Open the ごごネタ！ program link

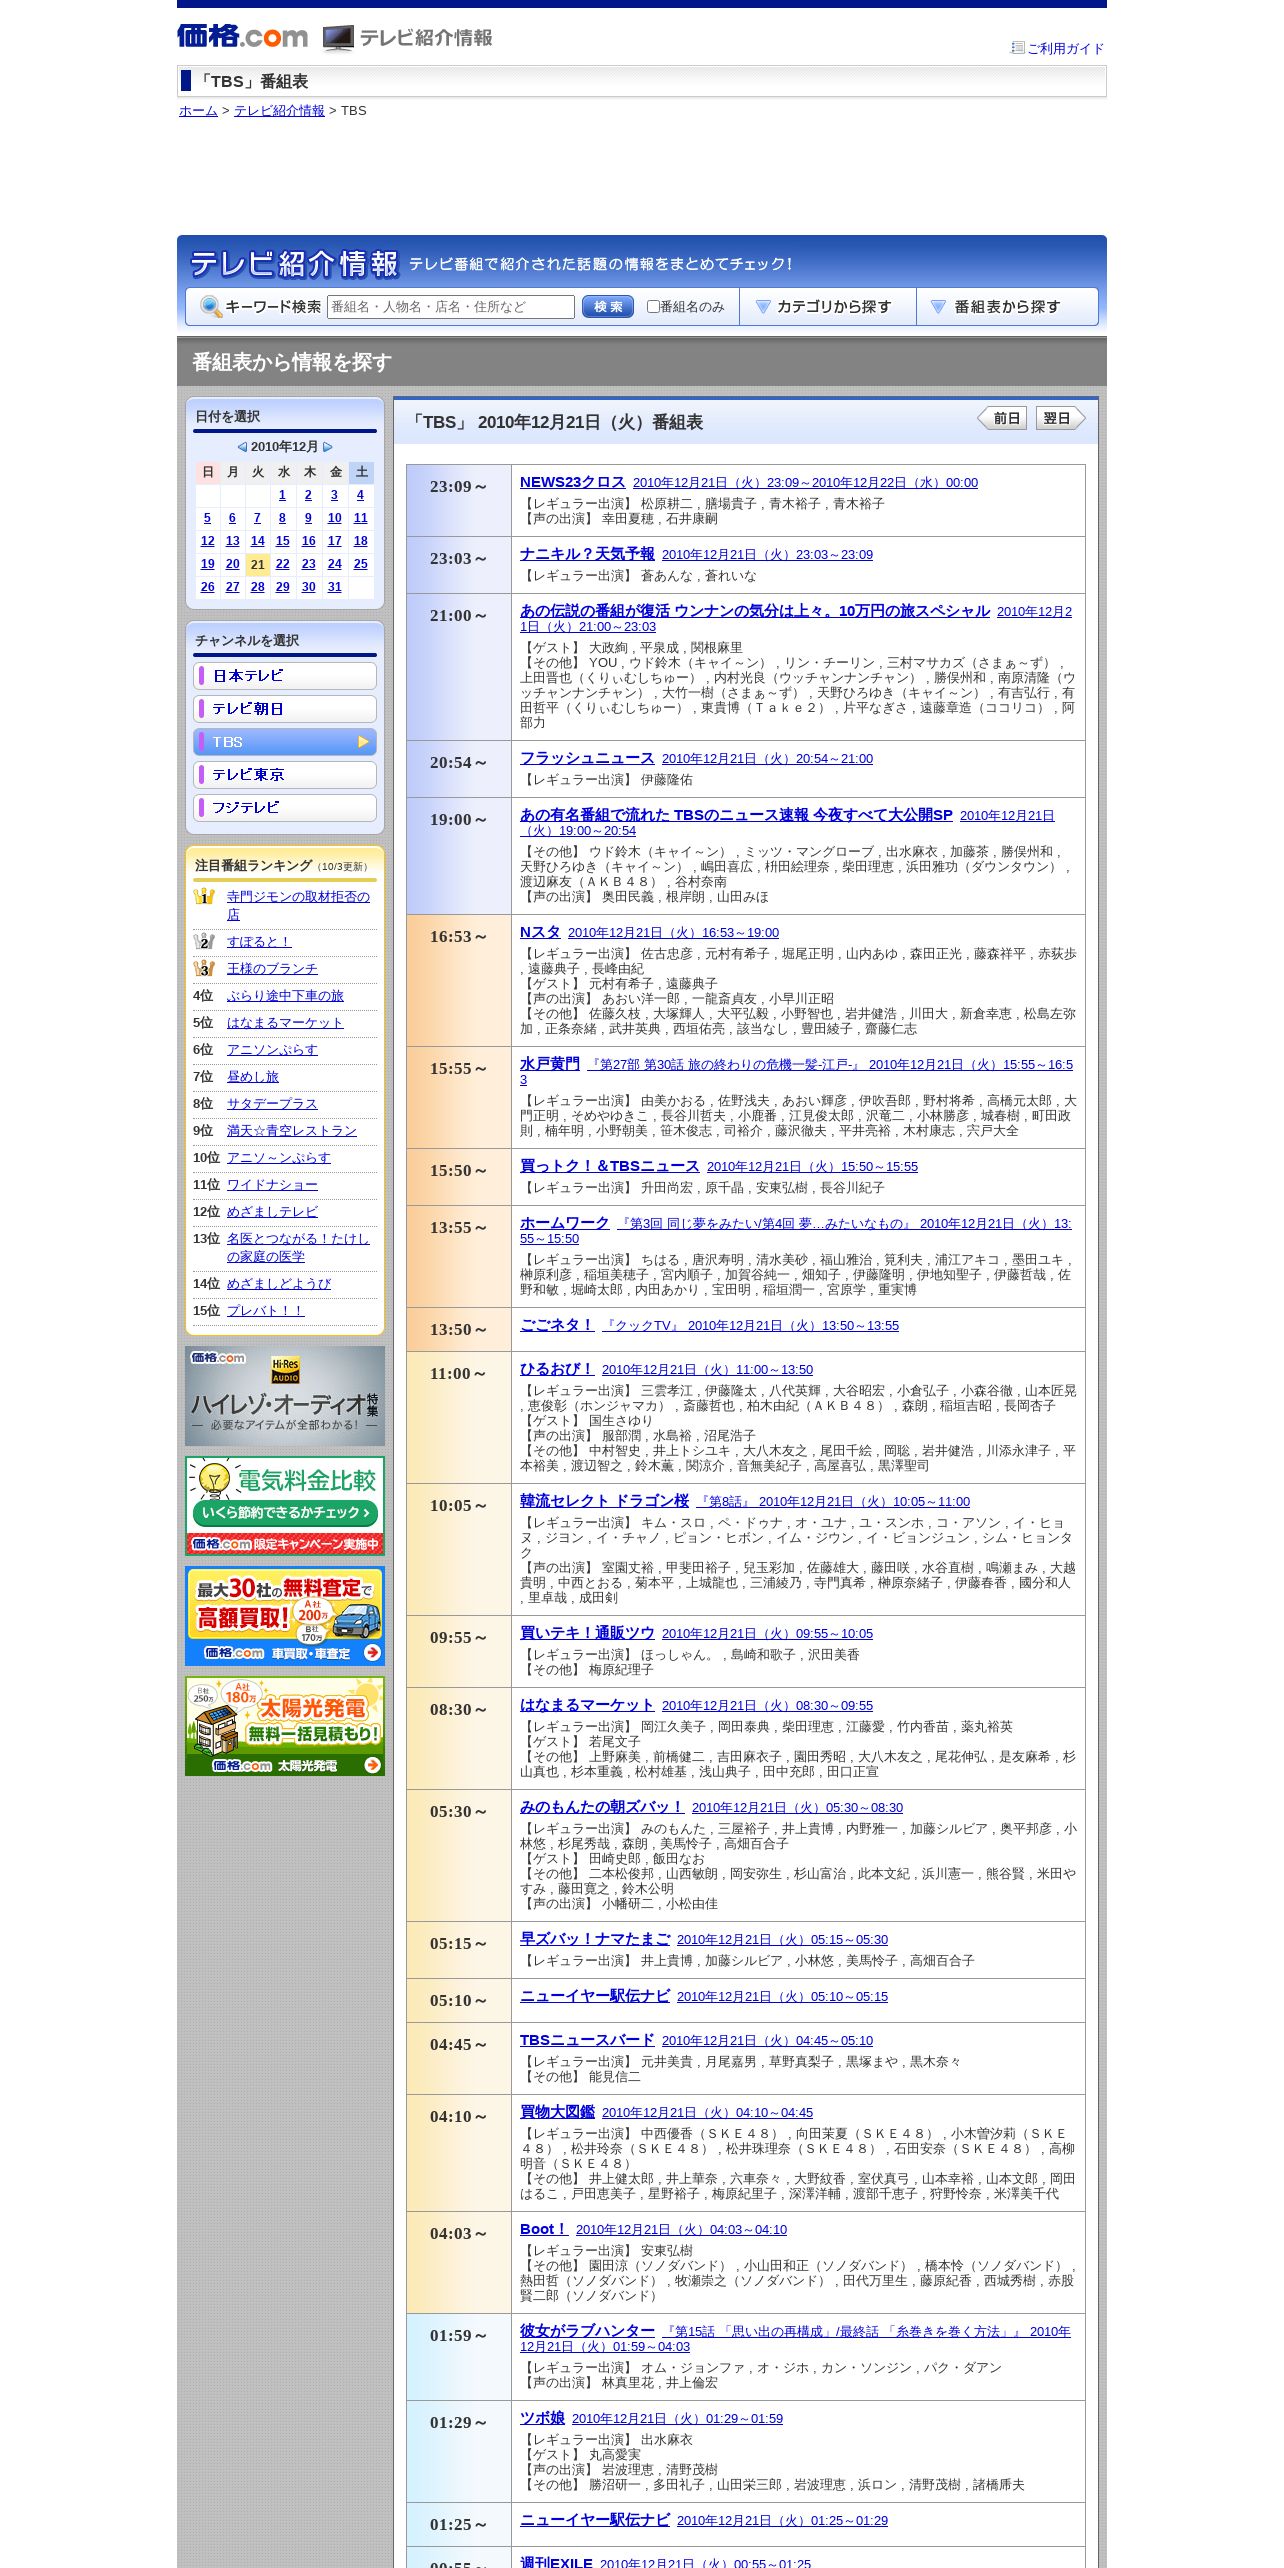pyautogui.click(x=557, y=1325)
